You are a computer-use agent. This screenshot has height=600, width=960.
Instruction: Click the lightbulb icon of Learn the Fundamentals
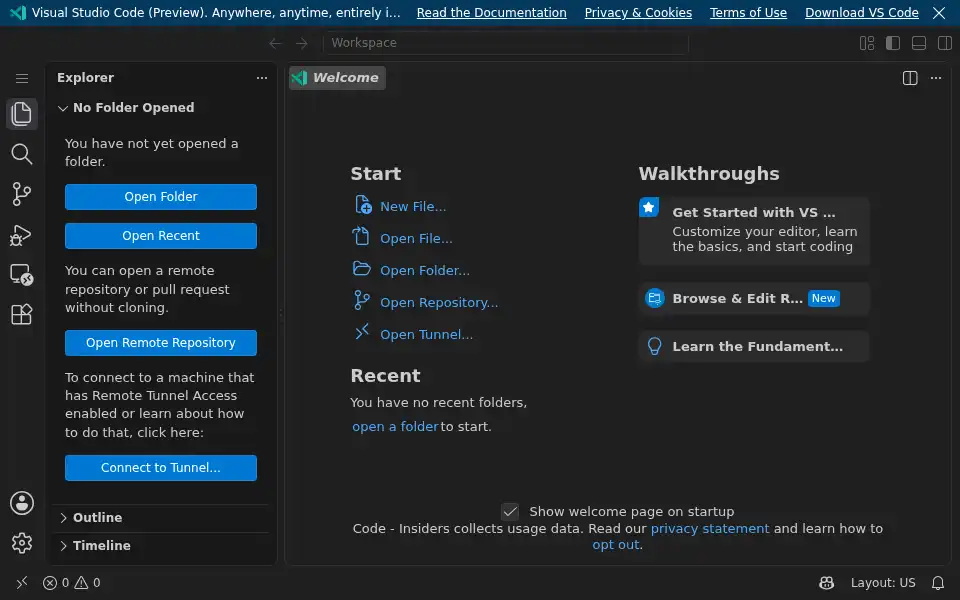point(654,347)
